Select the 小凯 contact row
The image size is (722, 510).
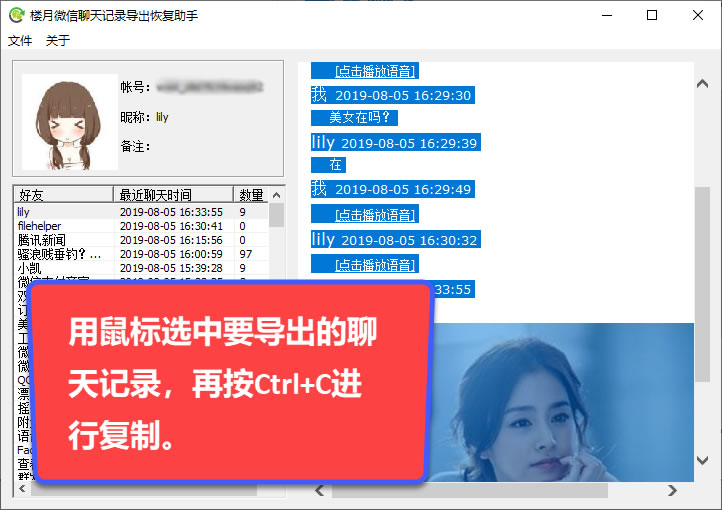28,268
